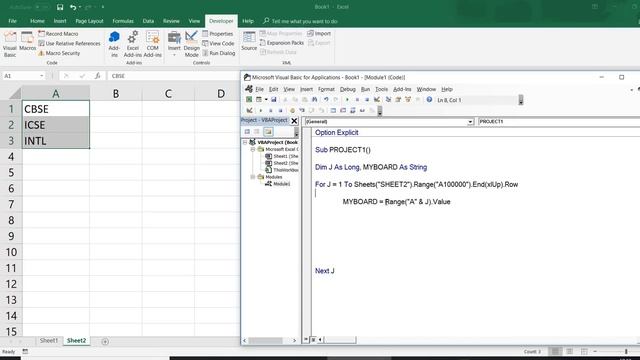The width and height of the screenshot is (640, 360).
Task: Open the VBA editor Add-Ins menu
Action: (402, 89)
